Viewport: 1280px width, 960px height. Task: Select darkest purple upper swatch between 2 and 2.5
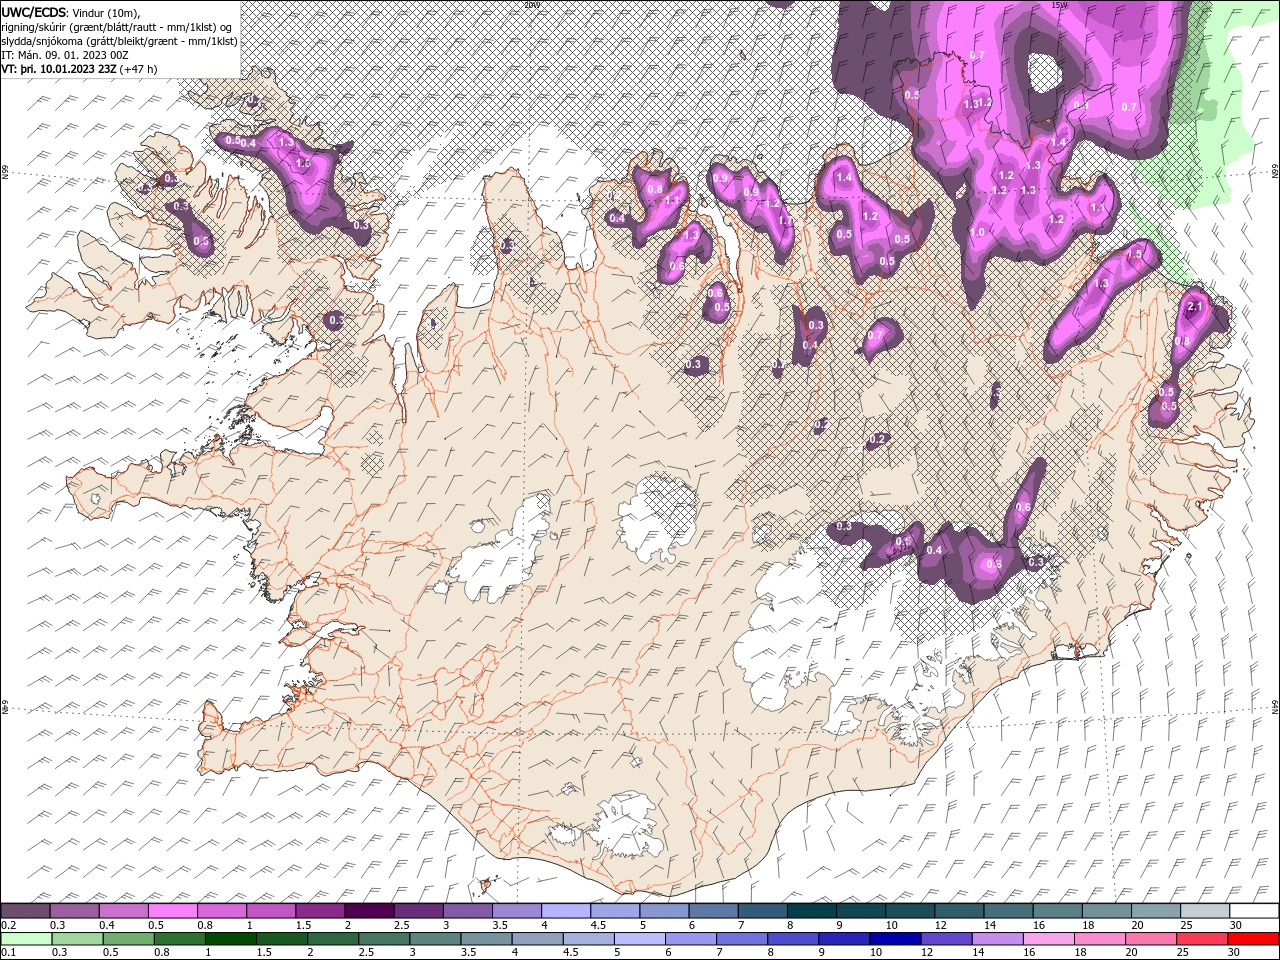tap(369, 911)
